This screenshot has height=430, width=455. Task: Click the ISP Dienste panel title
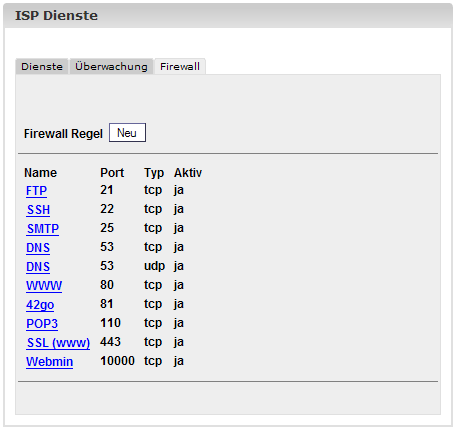pyautogui.click(x=56, y=16)
